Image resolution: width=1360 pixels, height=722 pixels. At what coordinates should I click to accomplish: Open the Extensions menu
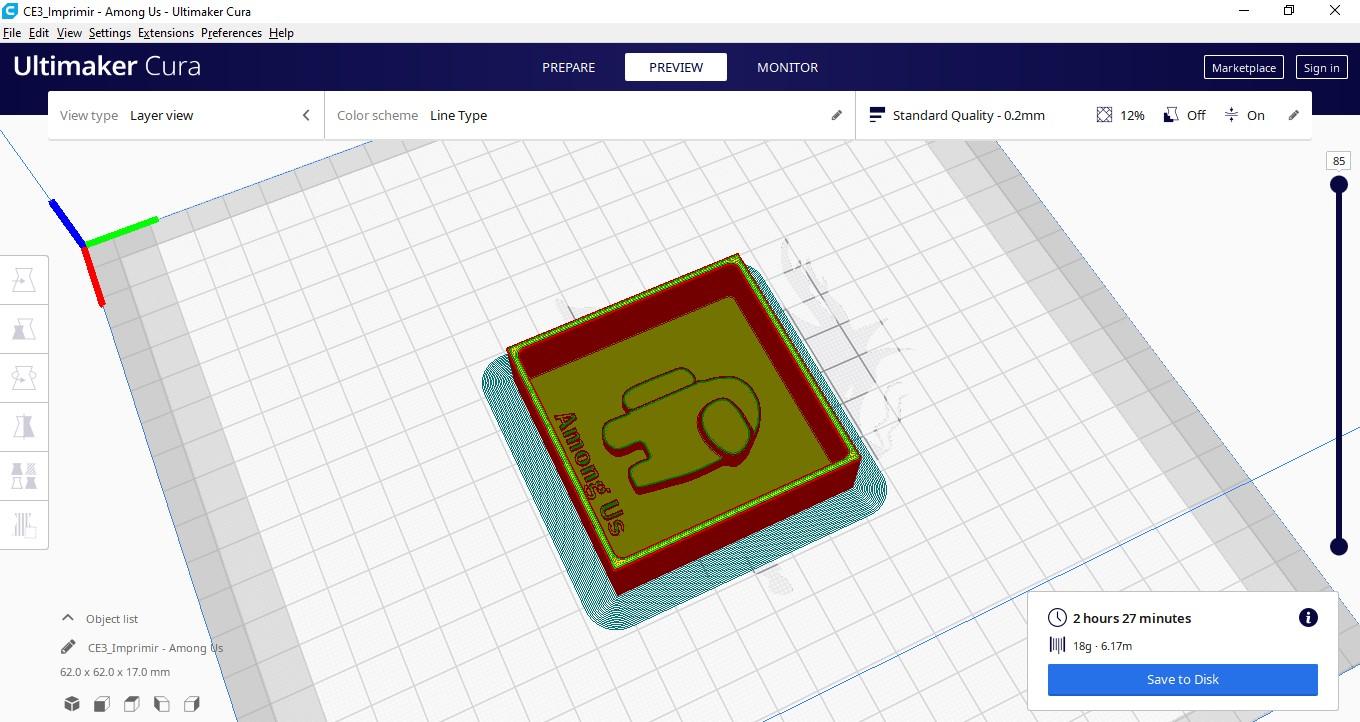[x=166, y=33]
